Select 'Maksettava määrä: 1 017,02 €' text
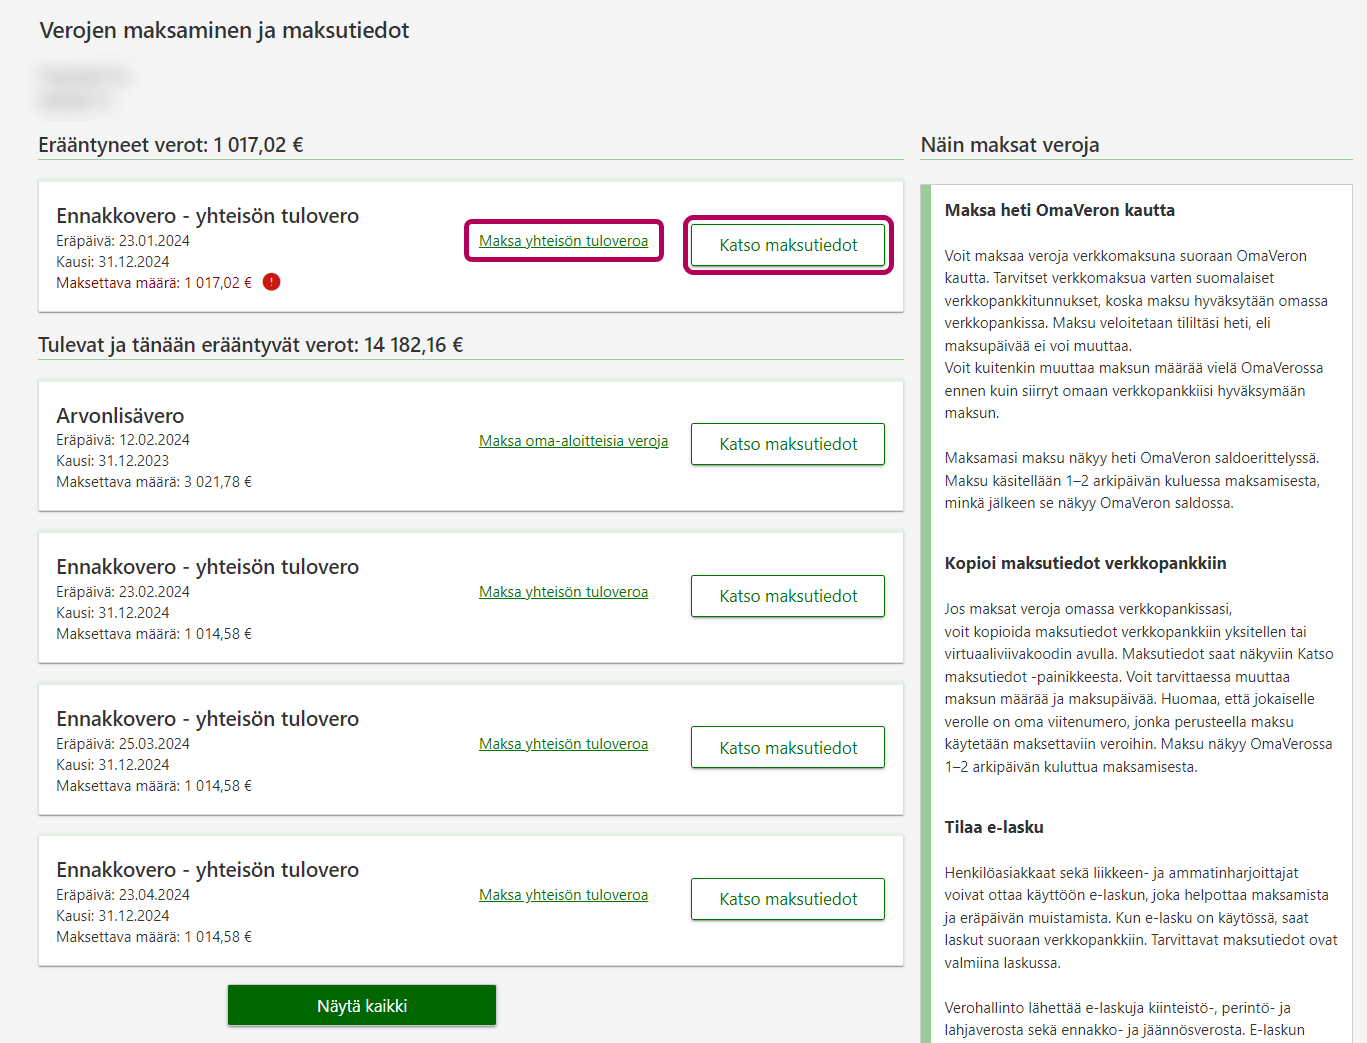The image size is (1367, 1043). 154,283
